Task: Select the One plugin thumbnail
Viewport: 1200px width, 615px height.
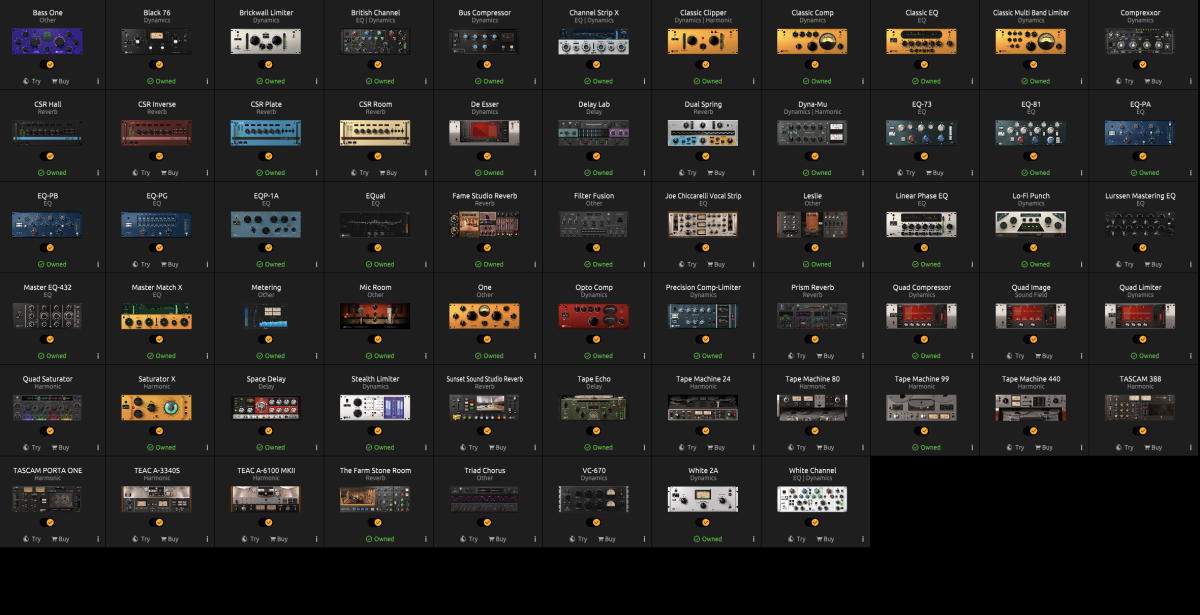Action: [x=485, y=316]
